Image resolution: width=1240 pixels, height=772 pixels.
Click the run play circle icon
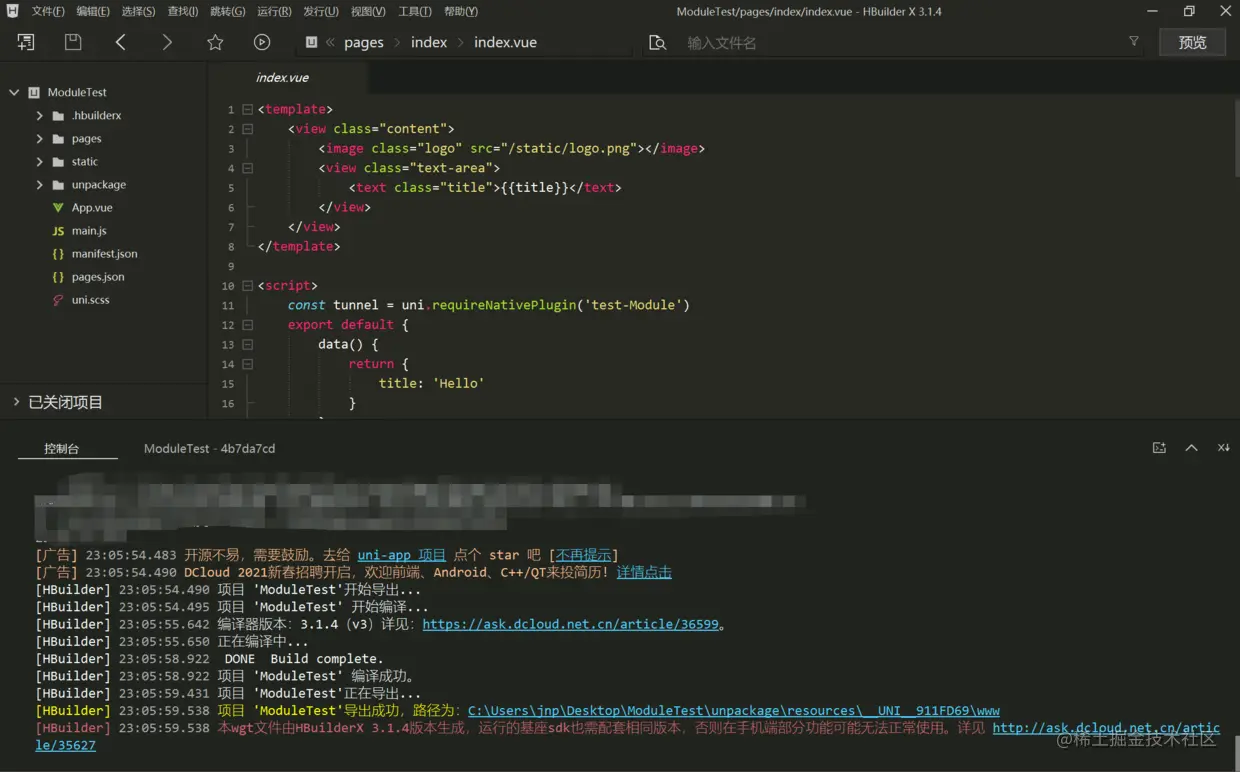click(x=262, y=42)
